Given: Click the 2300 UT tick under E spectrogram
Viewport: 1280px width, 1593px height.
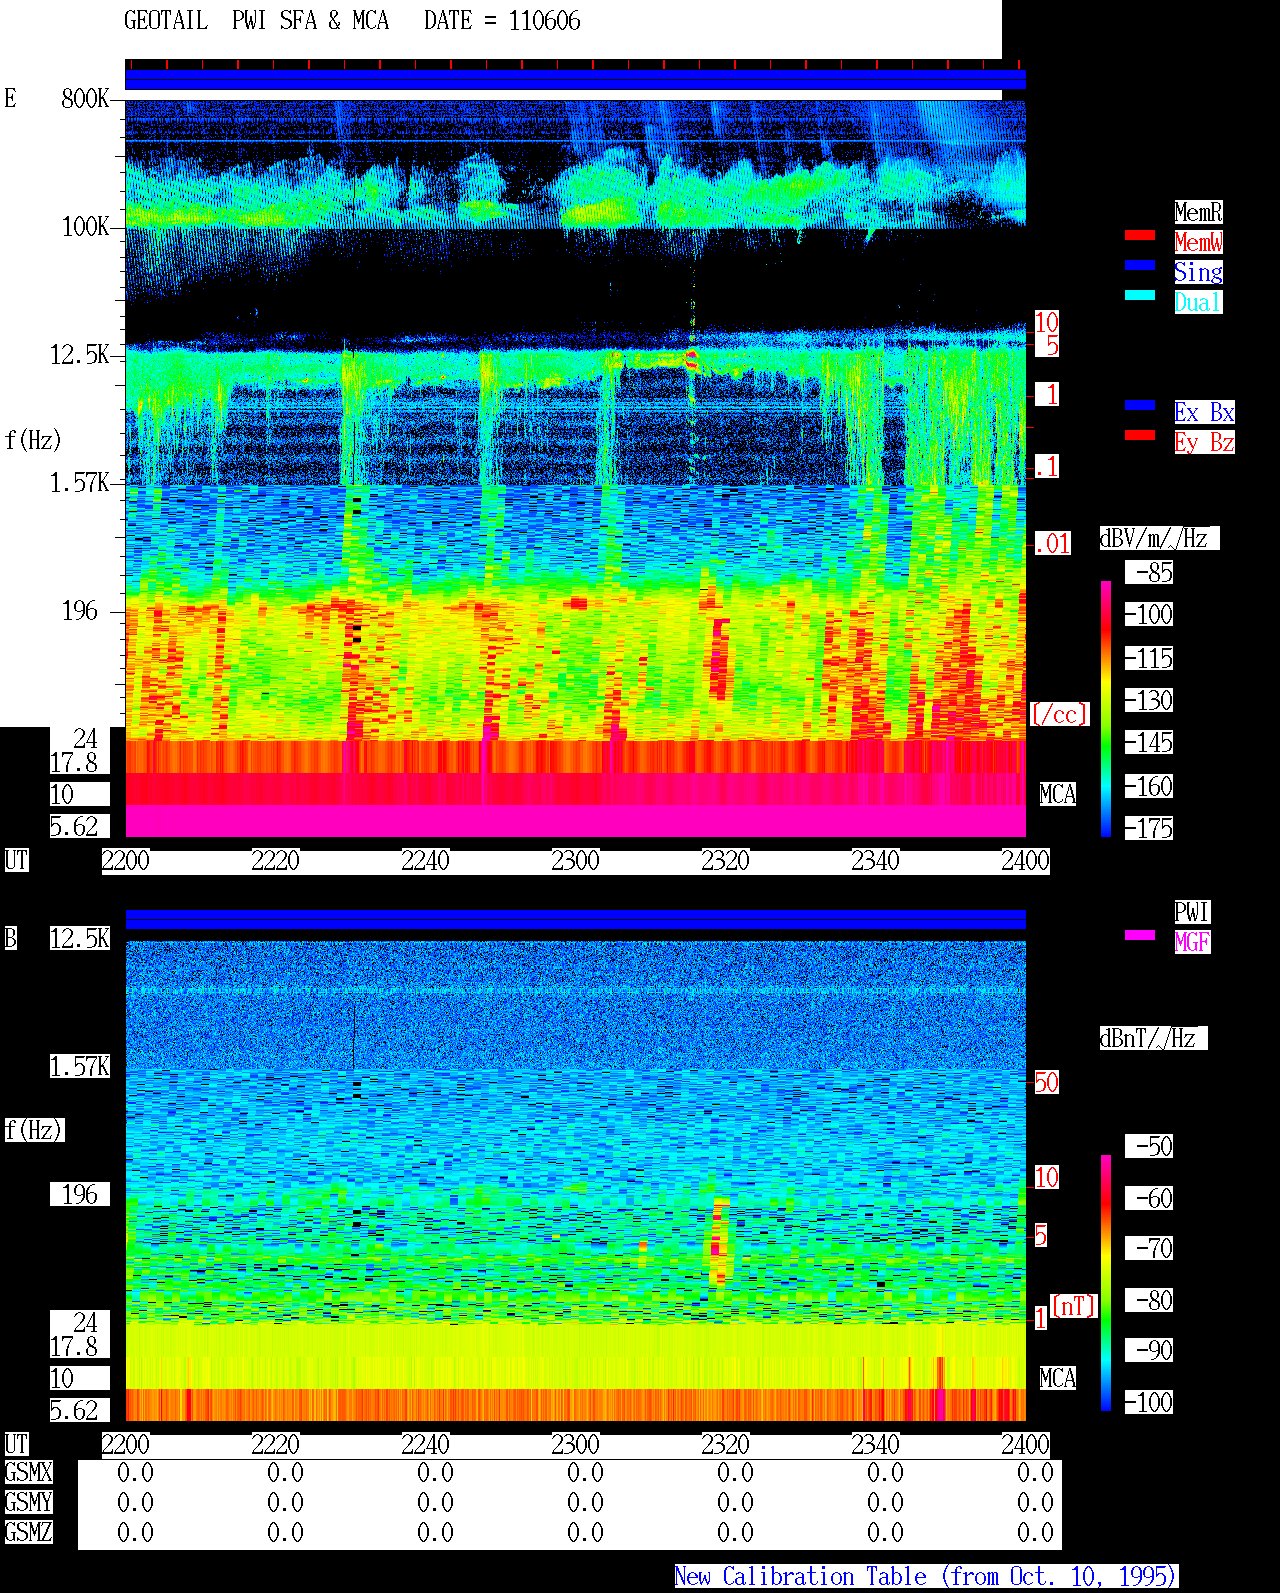Looking at the screenshot, I should coord(575,861).
